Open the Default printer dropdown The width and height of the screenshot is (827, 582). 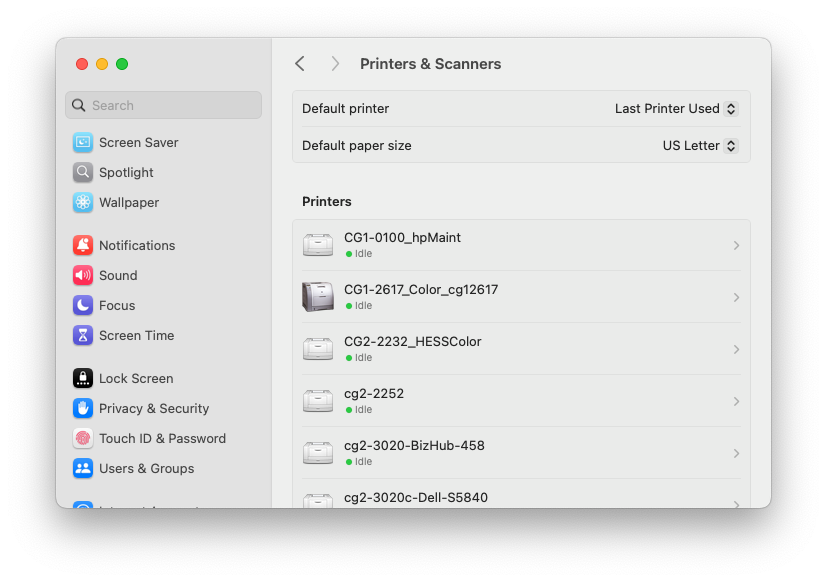click(x=676, y=109)
